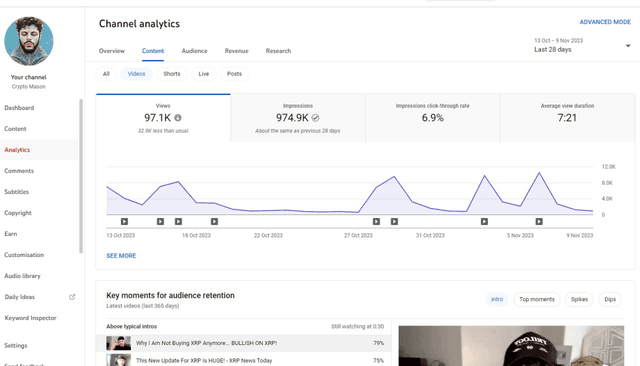This screenshot has height=366, width=640.
Task: Click the SEE MORE link under chart
Action: [x=121, y=256]
